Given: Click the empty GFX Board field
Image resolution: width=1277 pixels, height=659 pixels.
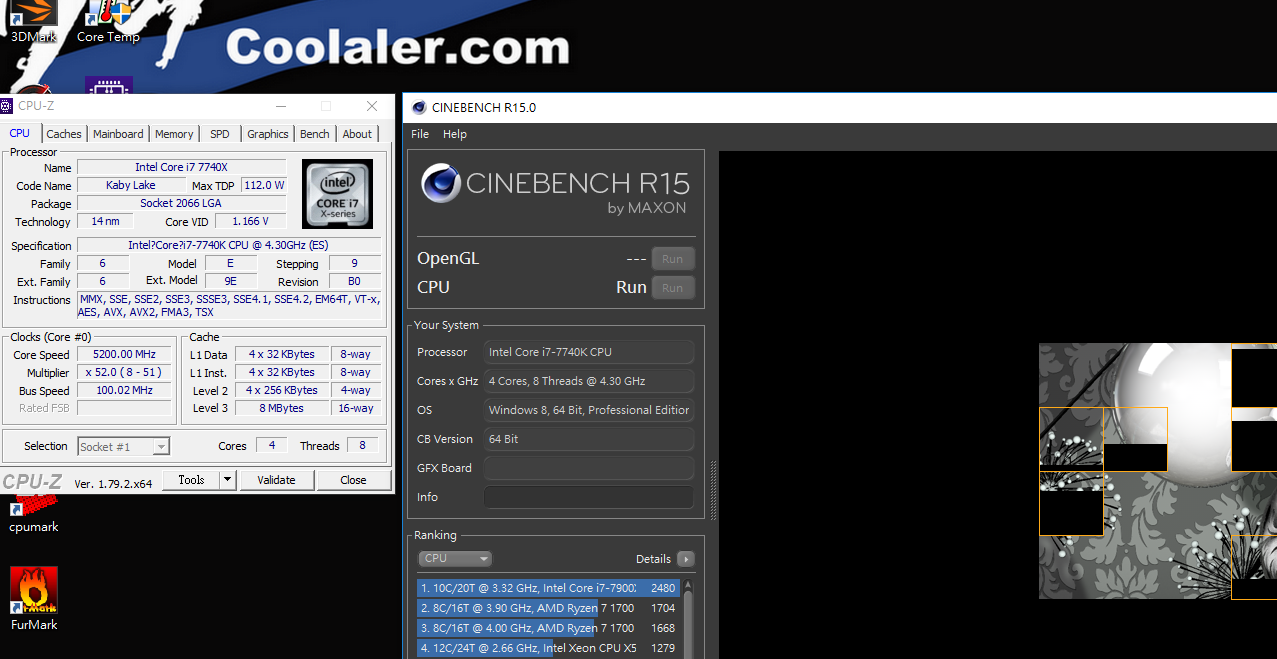Looking at the screenshot, I should [589, 468].
